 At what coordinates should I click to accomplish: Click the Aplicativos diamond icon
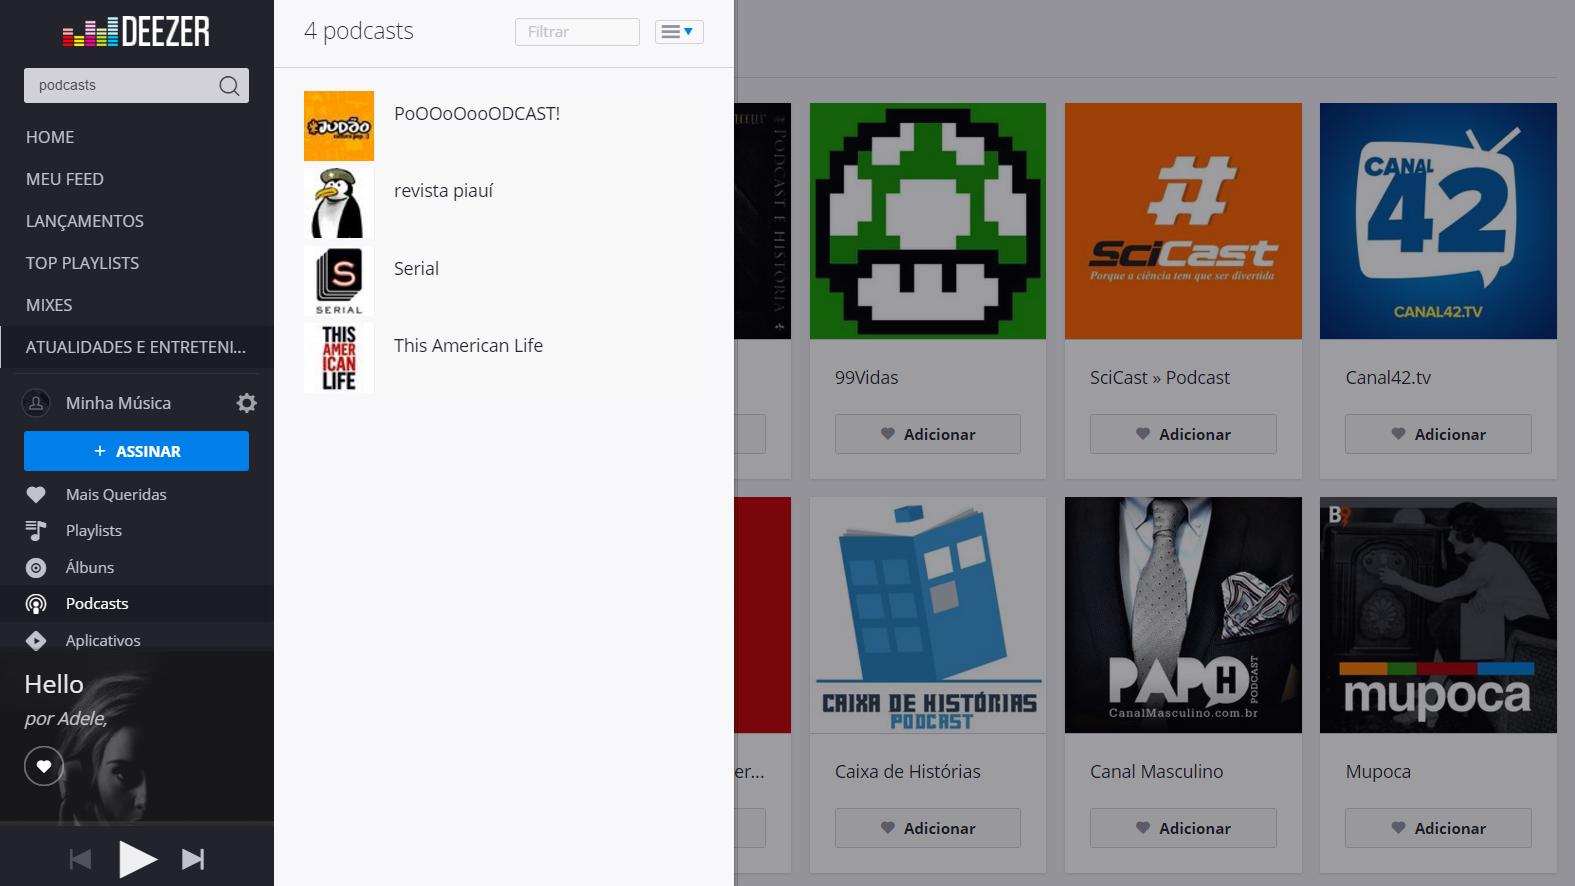pos(36,641)
